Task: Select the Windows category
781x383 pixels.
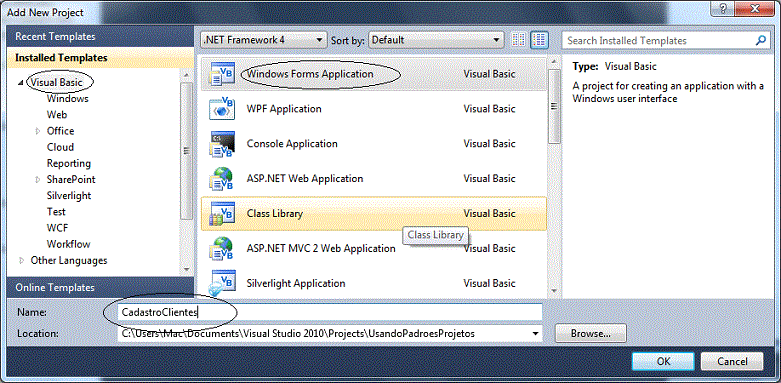Action: [68, 99]
